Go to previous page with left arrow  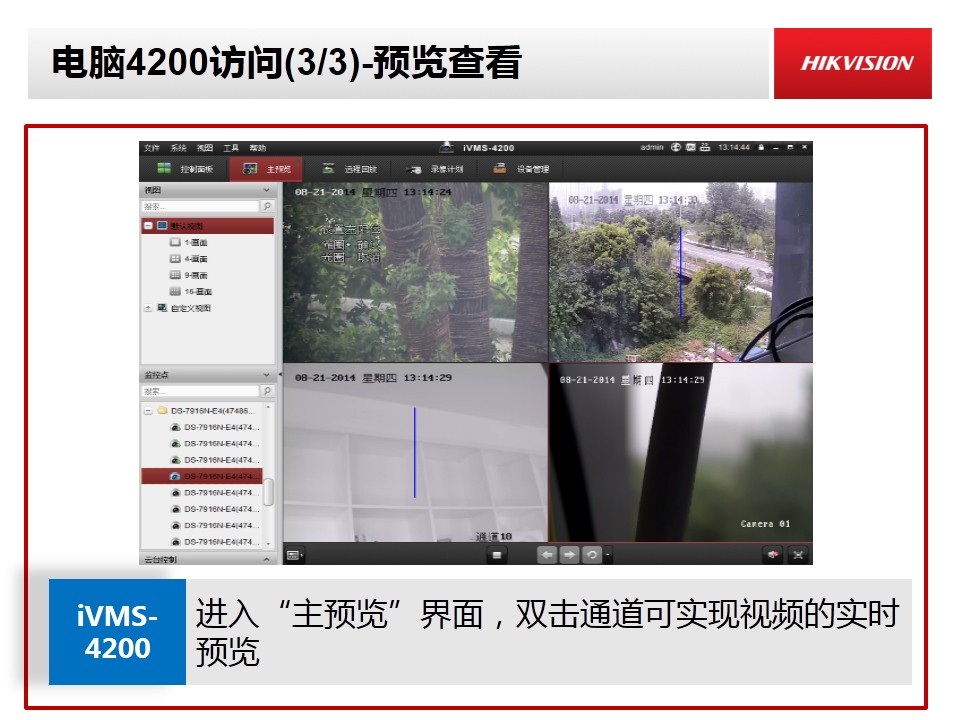[x=547, y=555]
